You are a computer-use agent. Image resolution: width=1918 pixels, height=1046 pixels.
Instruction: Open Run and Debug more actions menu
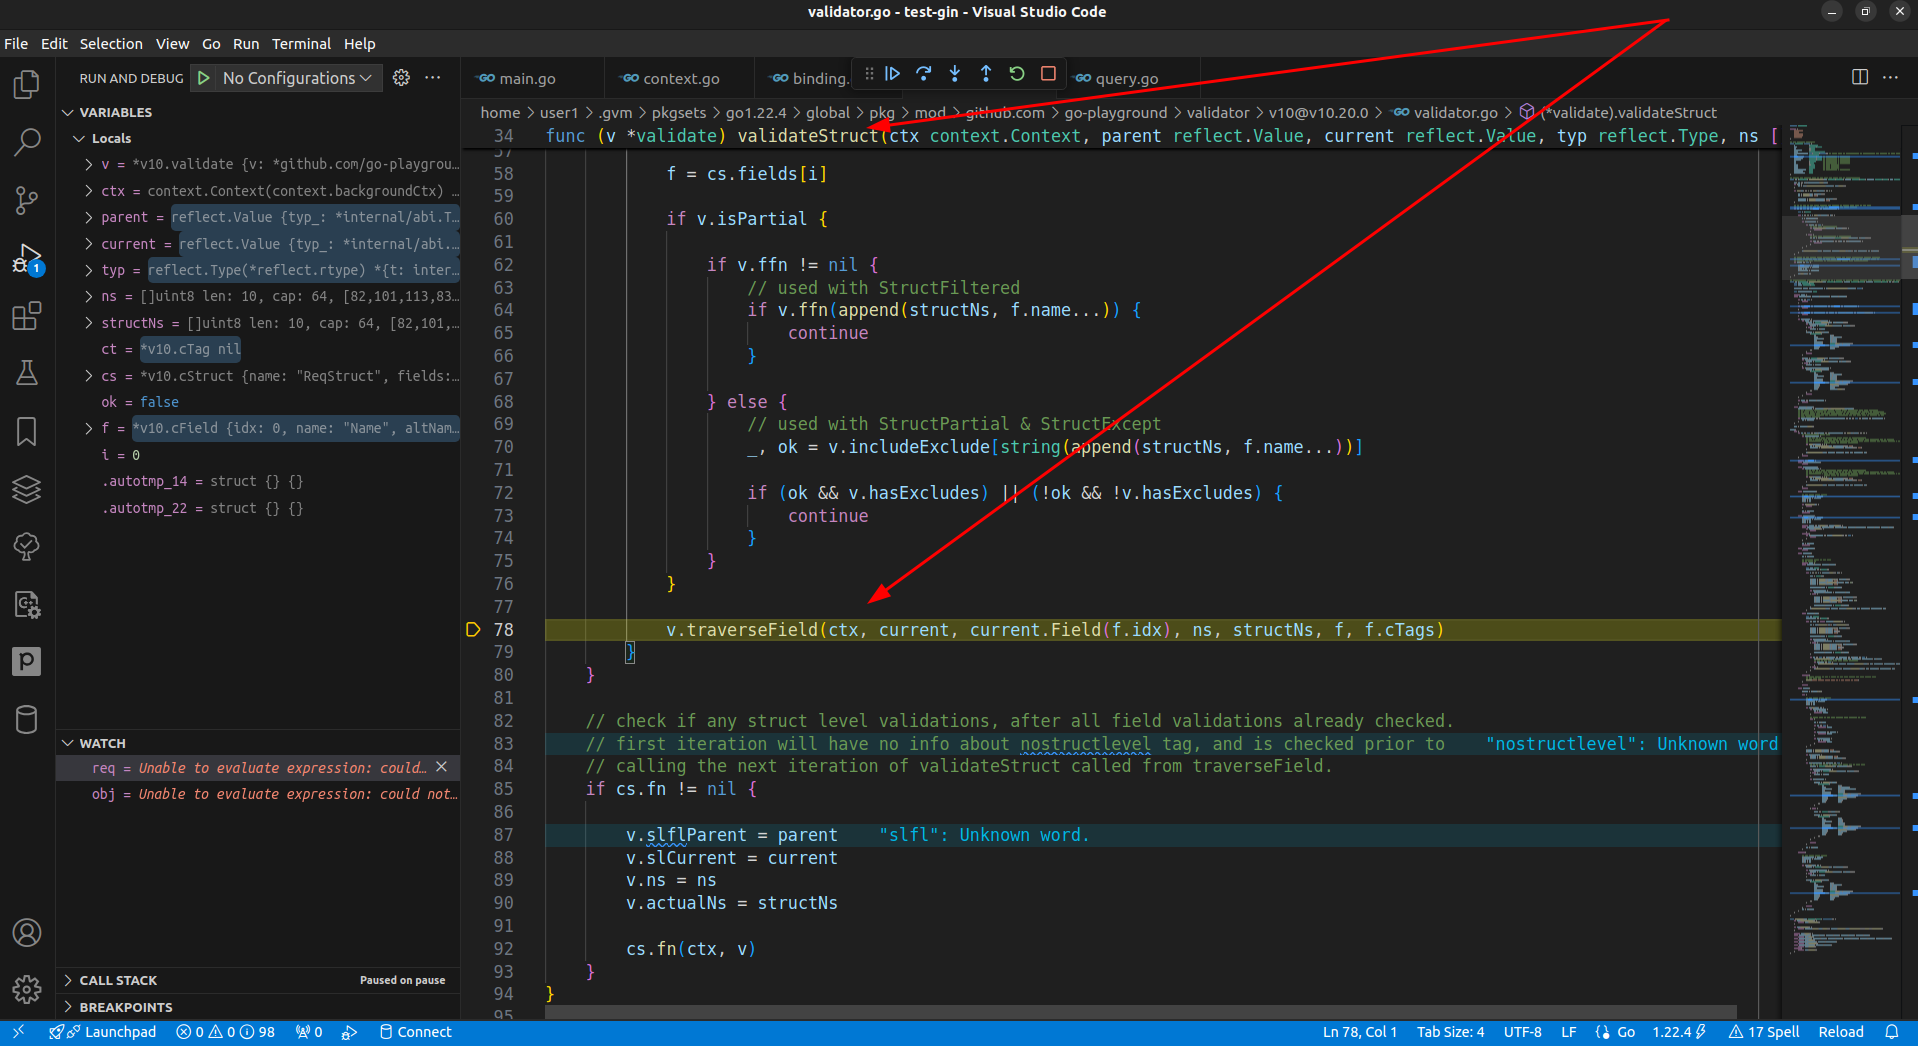click(433, 78)
